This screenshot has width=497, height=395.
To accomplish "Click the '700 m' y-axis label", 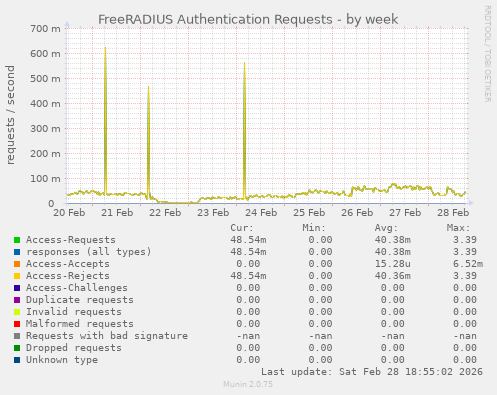I will 45,29.
